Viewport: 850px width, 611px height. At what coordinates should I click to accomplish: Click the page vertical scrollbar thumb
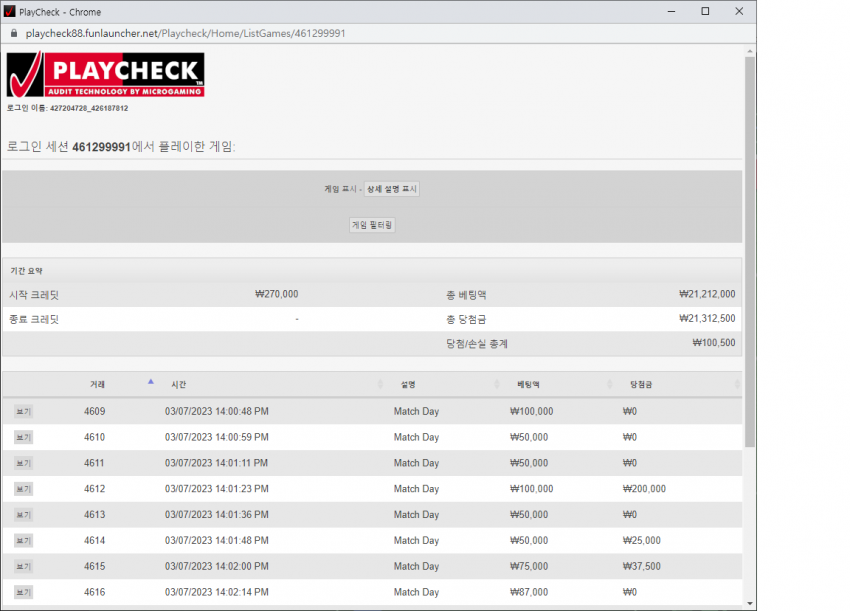click(x=750, y=252)
